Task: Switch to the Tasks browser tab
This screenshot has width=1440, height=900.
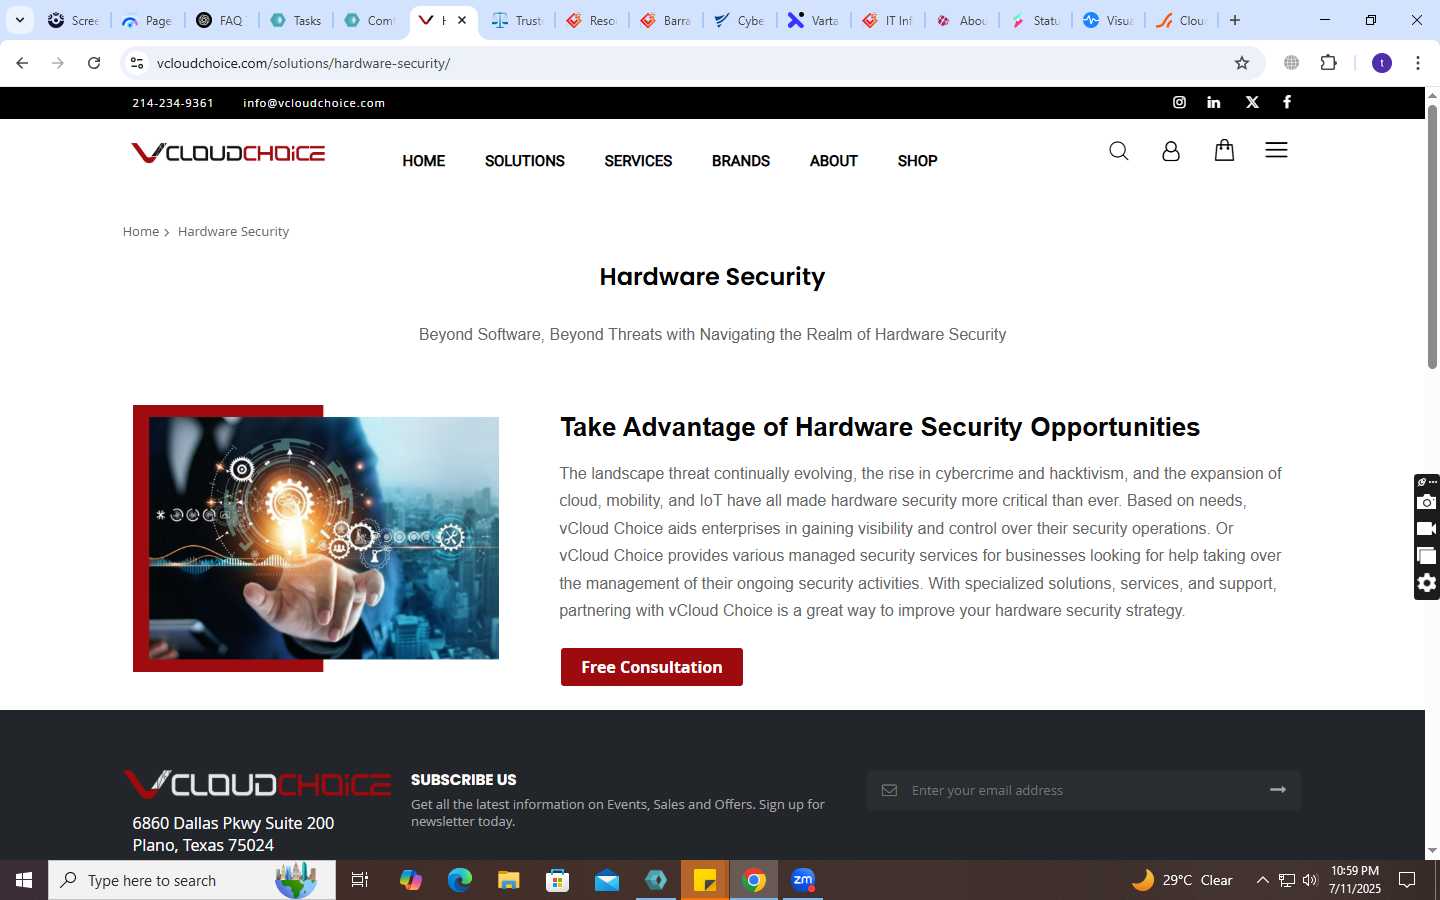Action: pos(296,20)
